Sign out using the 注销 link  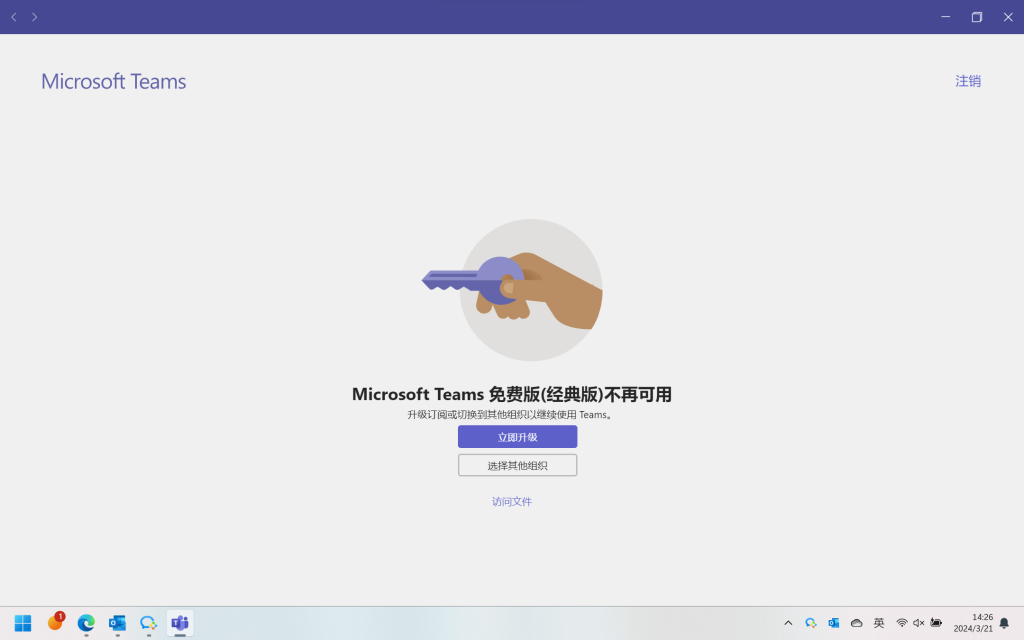pos(967,81)
